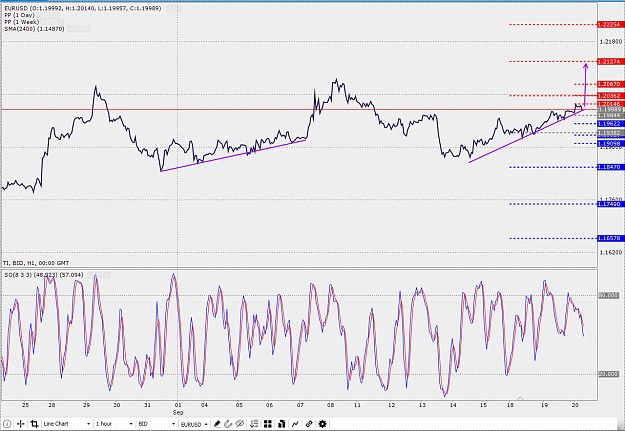The width and height of the screenshot is (625, 431).
Task: Click the chain link icon
Action: pyautogui.click(x=309, y=424)
